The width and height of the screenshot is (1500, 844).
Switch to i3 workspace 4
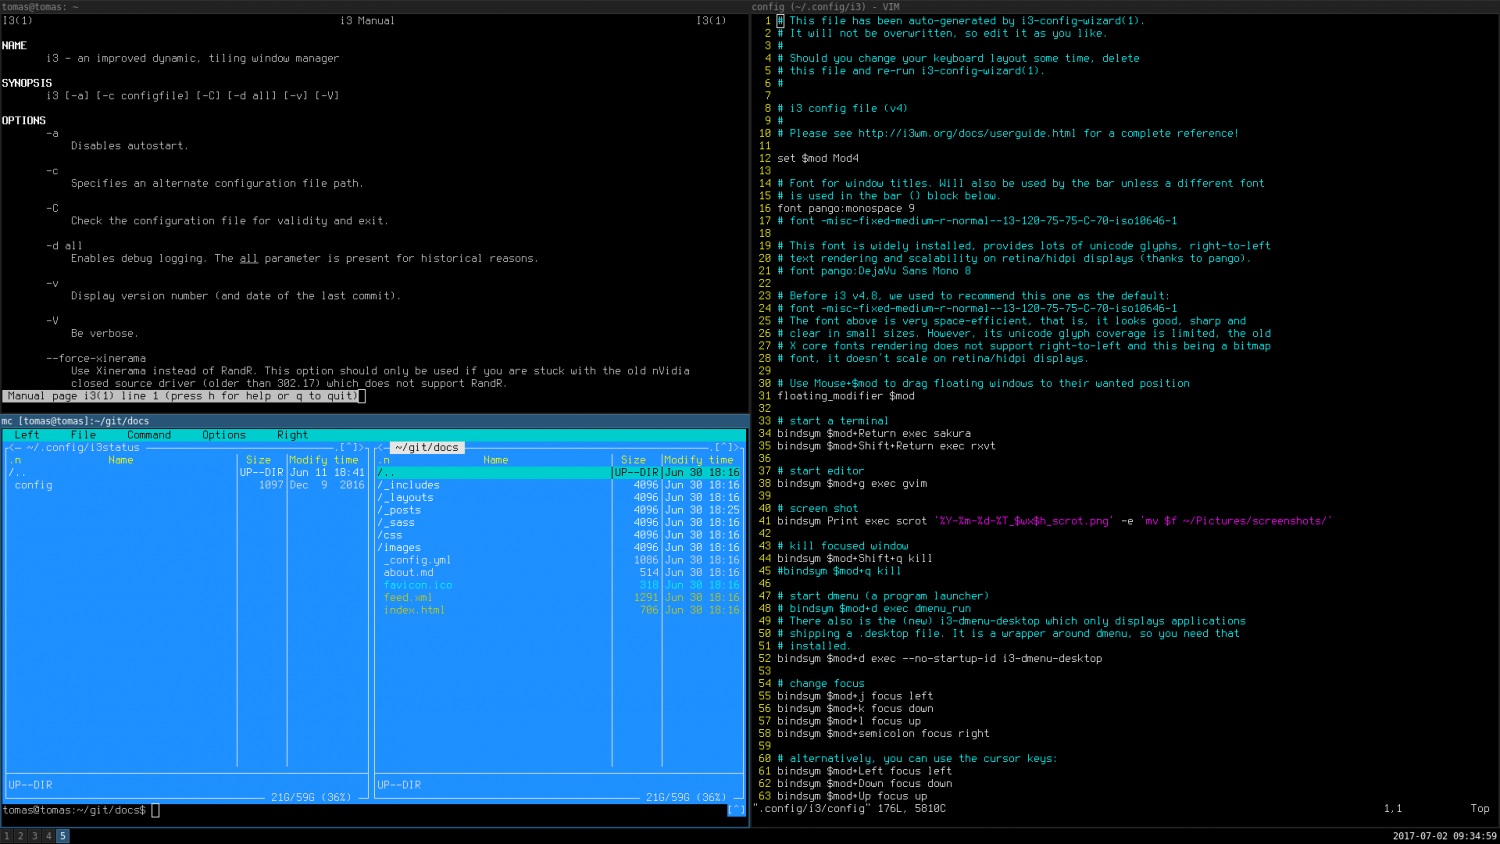(x=48, y=836)
